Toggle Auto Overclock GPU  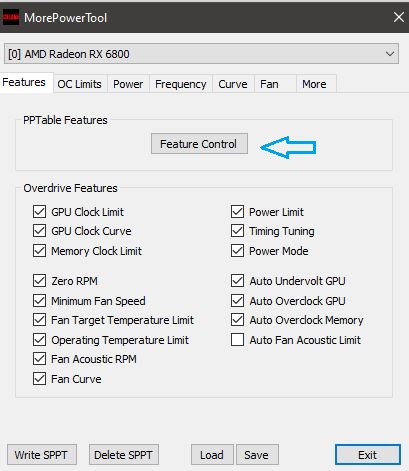coord(237,301)
